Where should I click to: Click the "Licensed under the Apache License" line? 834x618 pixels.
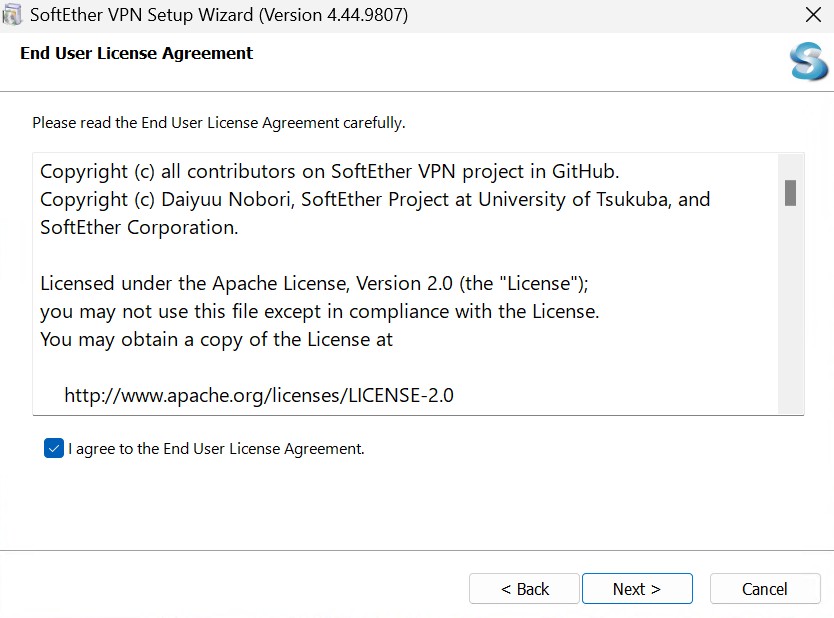click(x=321, y=283)
